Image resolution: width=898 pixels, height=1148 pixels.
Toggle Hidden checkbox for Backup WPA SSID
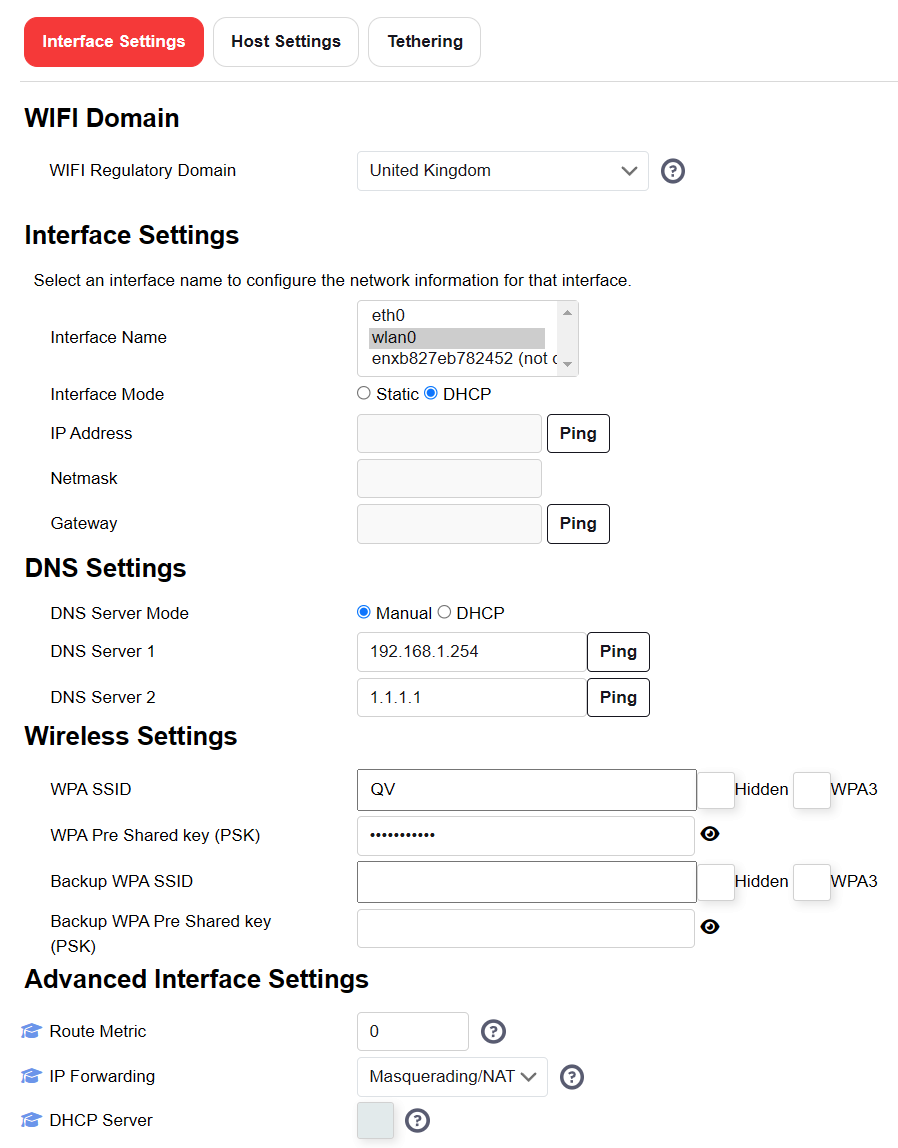tap(716, 882)
